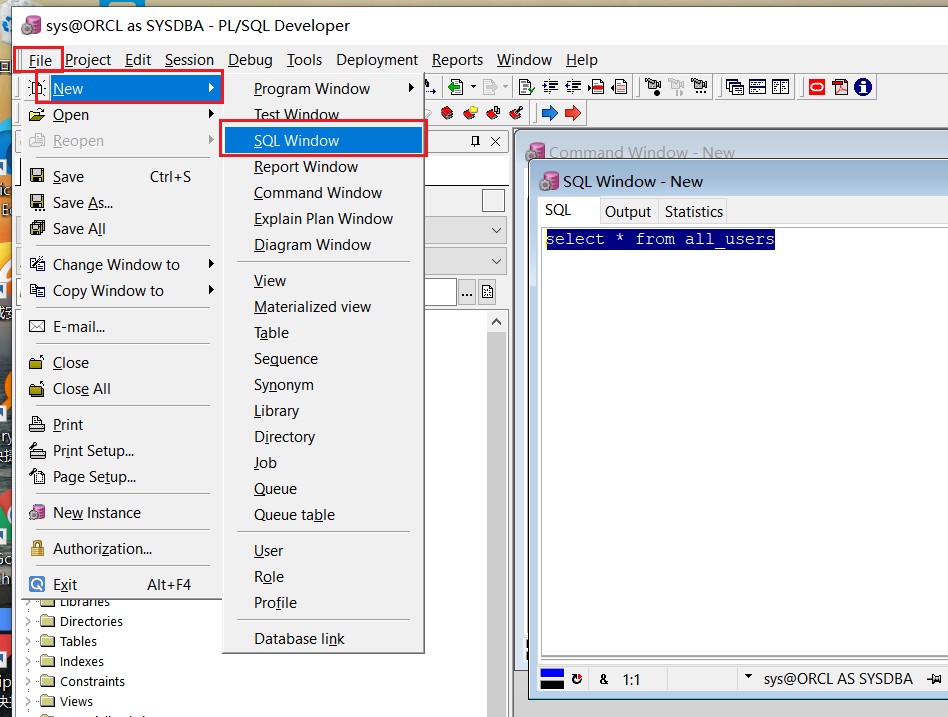The image size is (948, 717).
Task: Open the undo history dropdown arrow
Action: point(473,87)
